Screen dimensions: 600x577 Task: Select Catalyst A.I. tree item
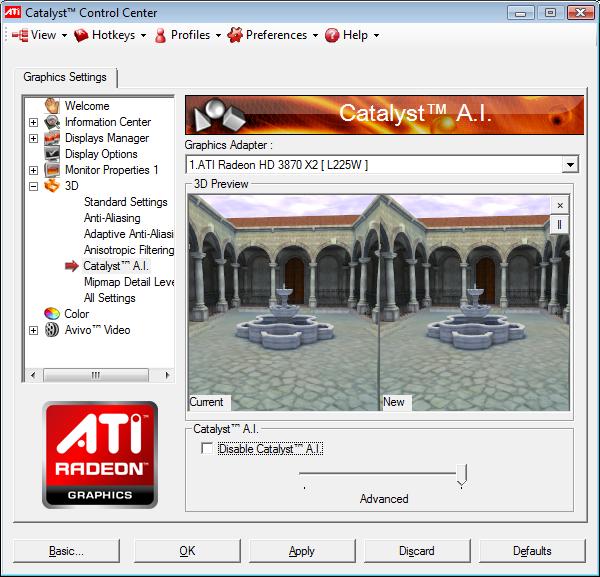pos(116,266)
